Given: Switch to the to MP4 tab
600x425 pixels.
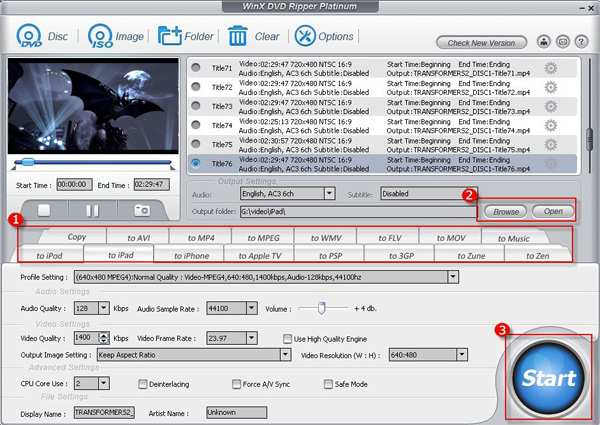Looking at the screenshot, I should 201,238.
